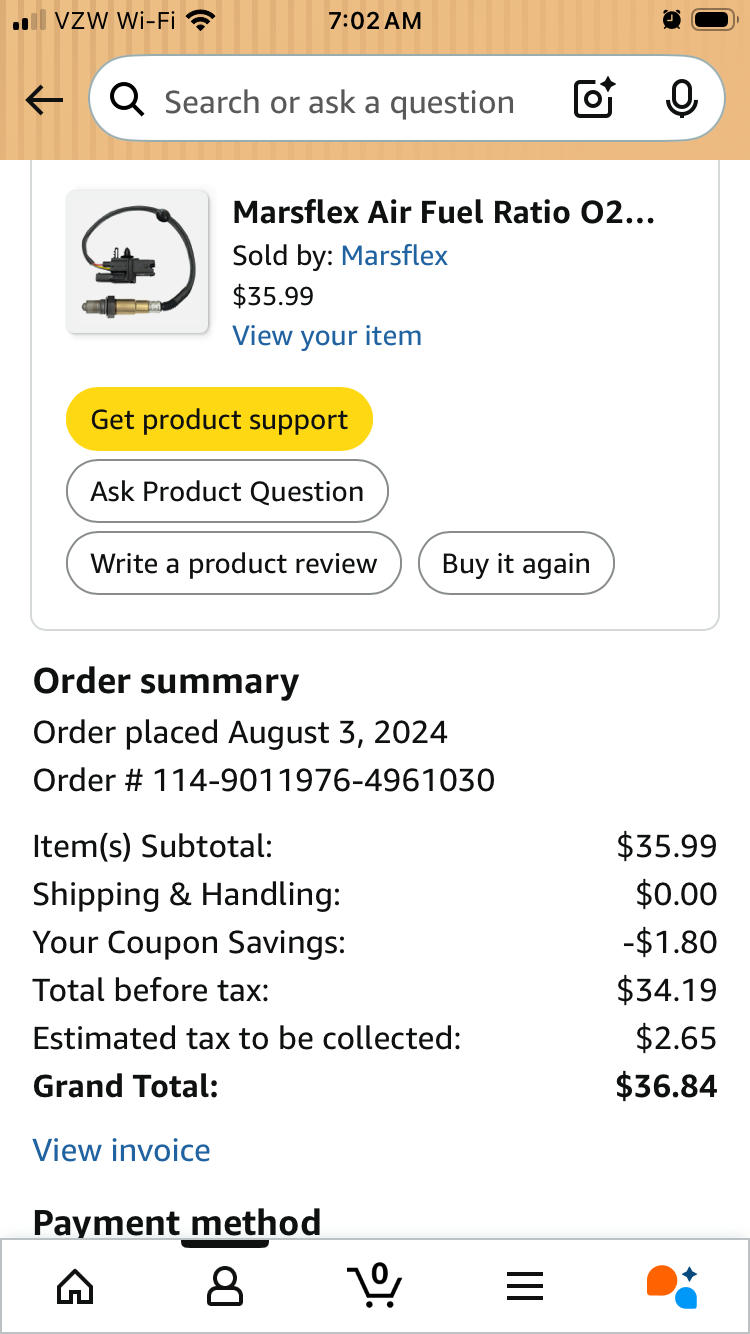750x1334 pixels.
Task: Open the Marsflex oxygen sensor thumbnail
Action: (138, 262)
